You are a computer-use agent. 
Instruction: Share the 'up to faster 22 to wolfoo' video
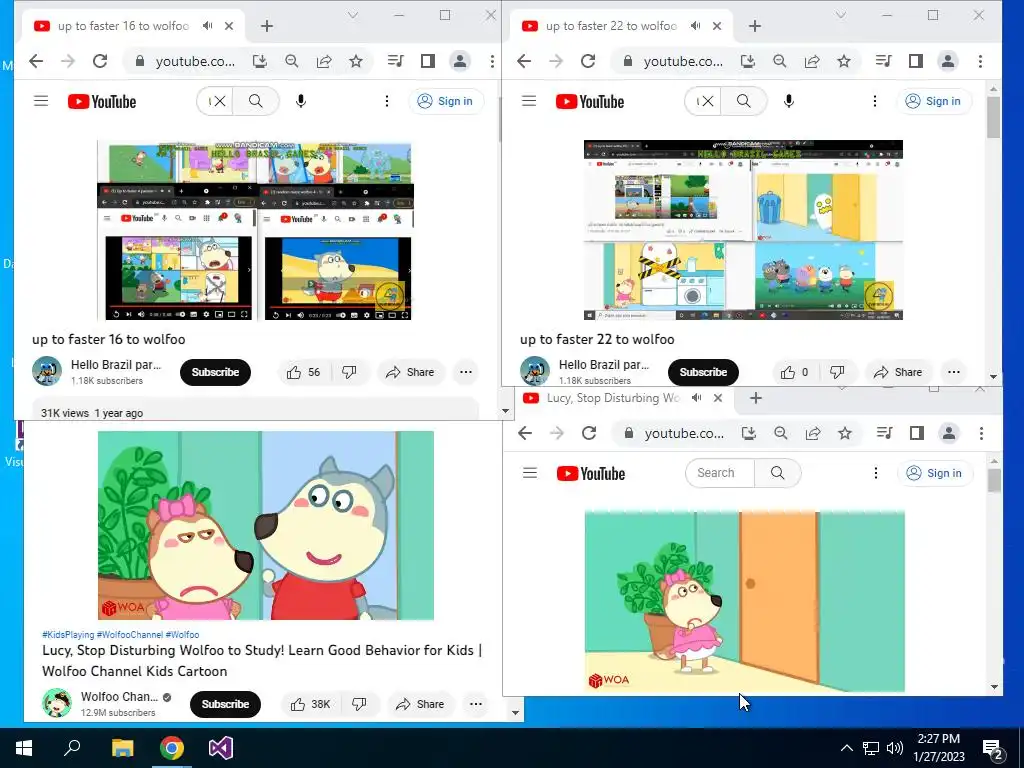tap(899, 372)
